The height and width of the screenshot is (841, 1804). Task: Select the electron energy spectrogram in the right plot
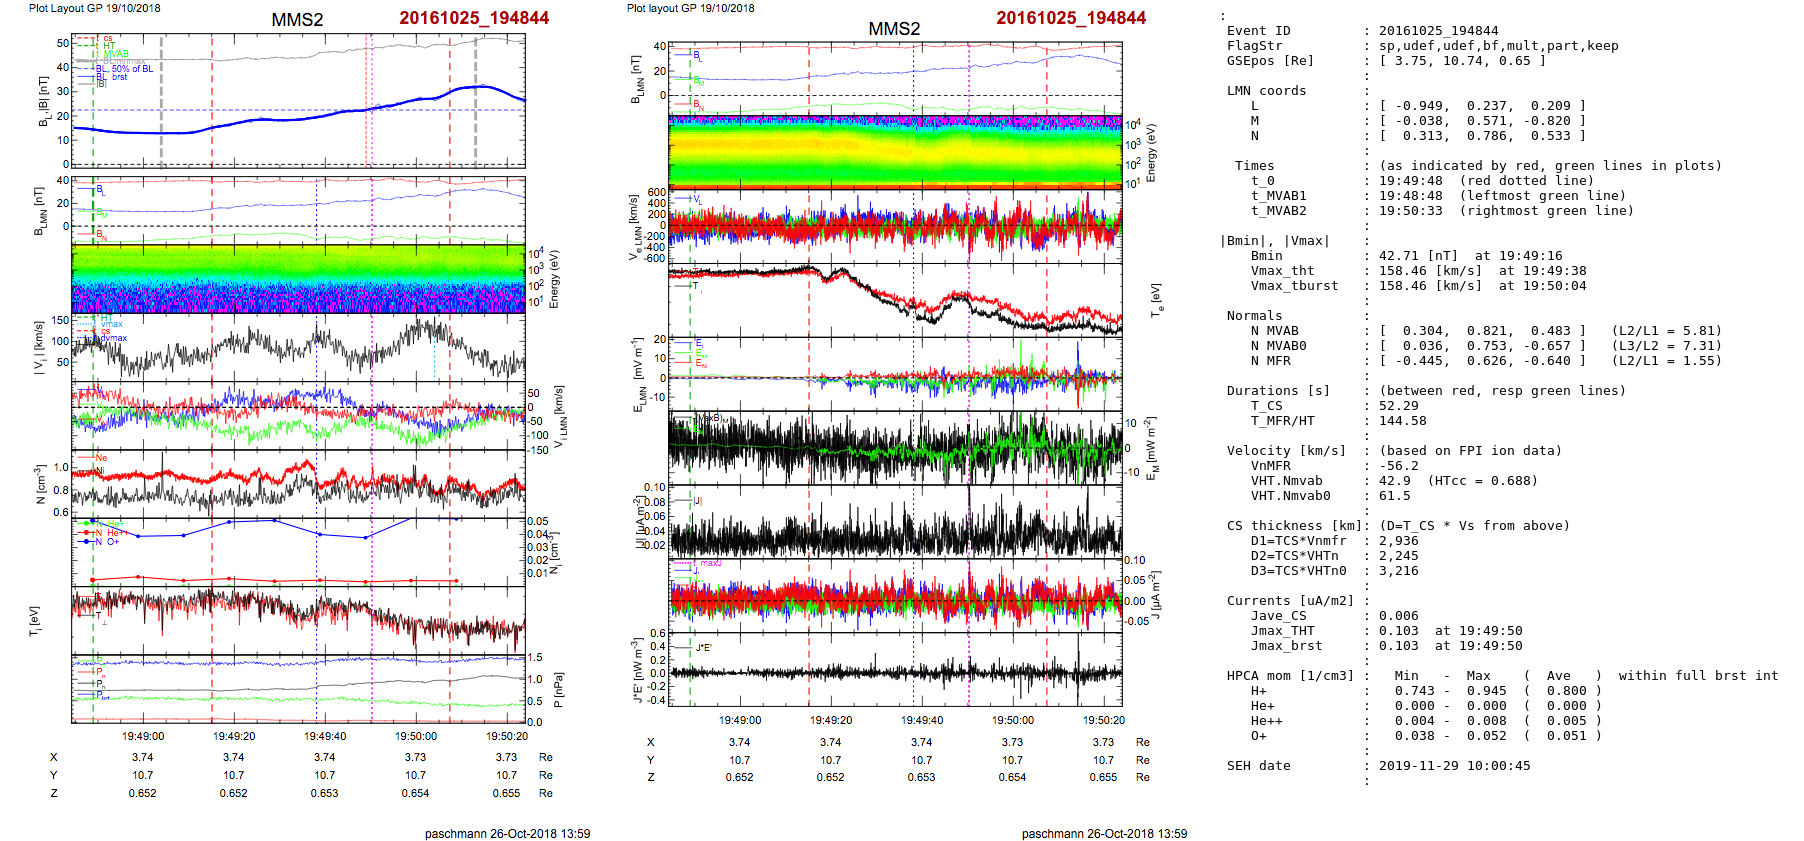coord(895,151)
